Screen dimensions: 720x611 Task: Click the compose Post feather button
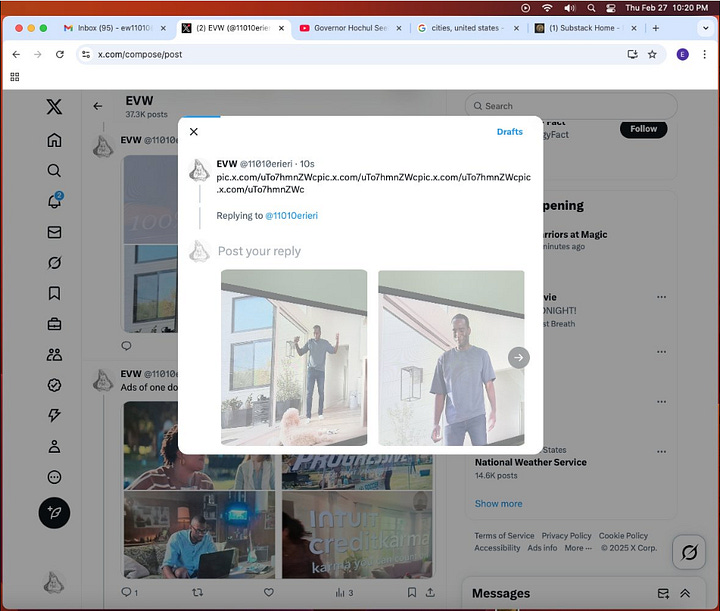[x=54, y=513]
